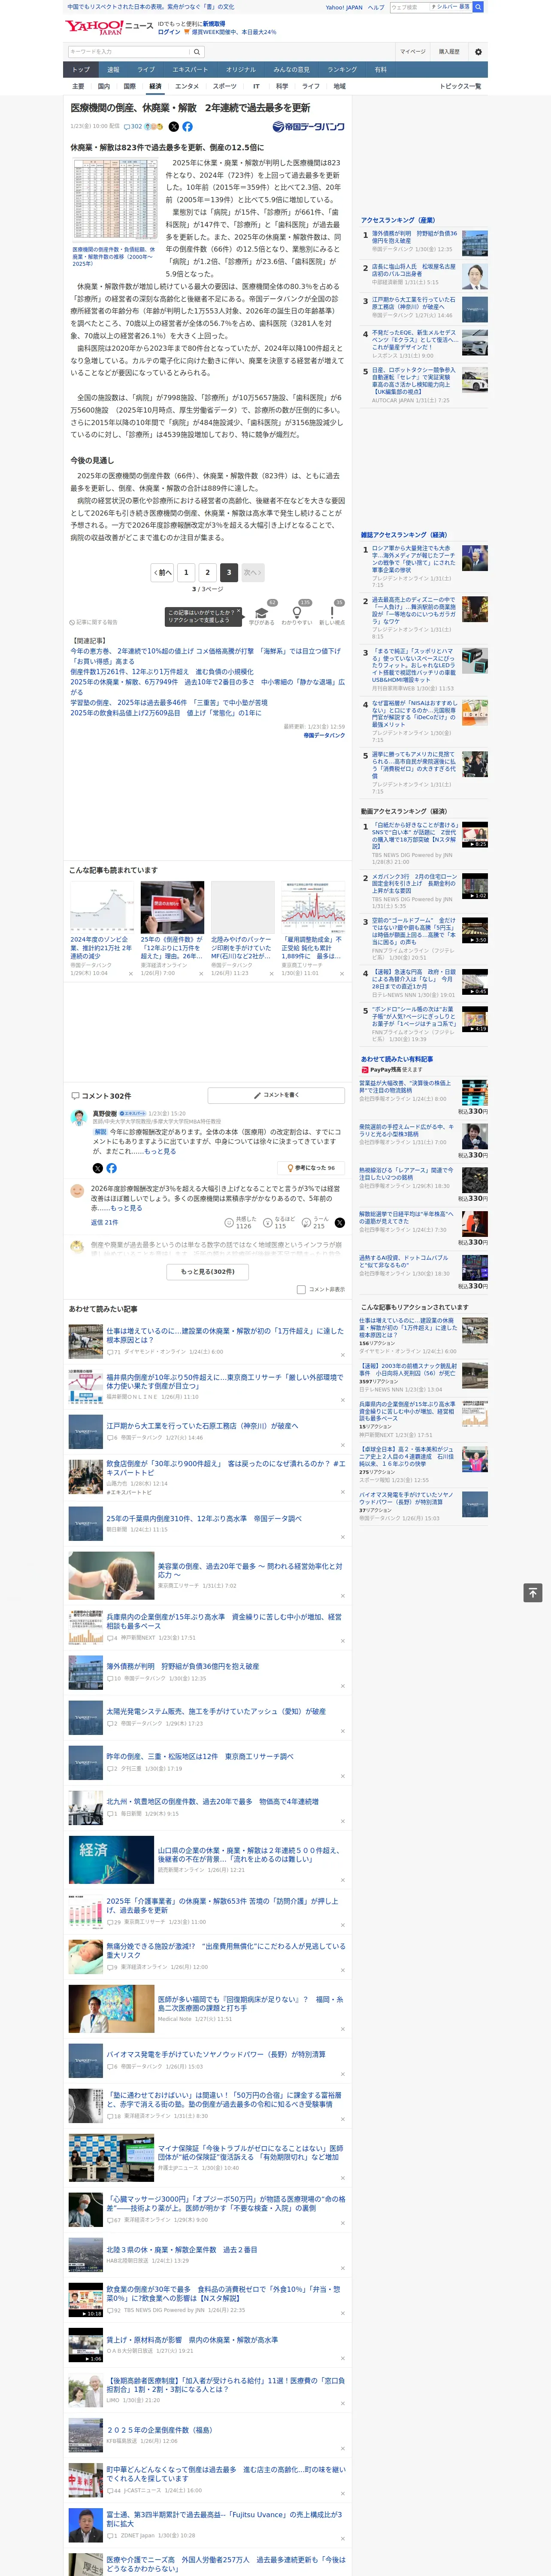The width and height of the screenshot is (551, 2576).
Task: Open 帝国データバンク source link under article
Action: pos(324,735)
